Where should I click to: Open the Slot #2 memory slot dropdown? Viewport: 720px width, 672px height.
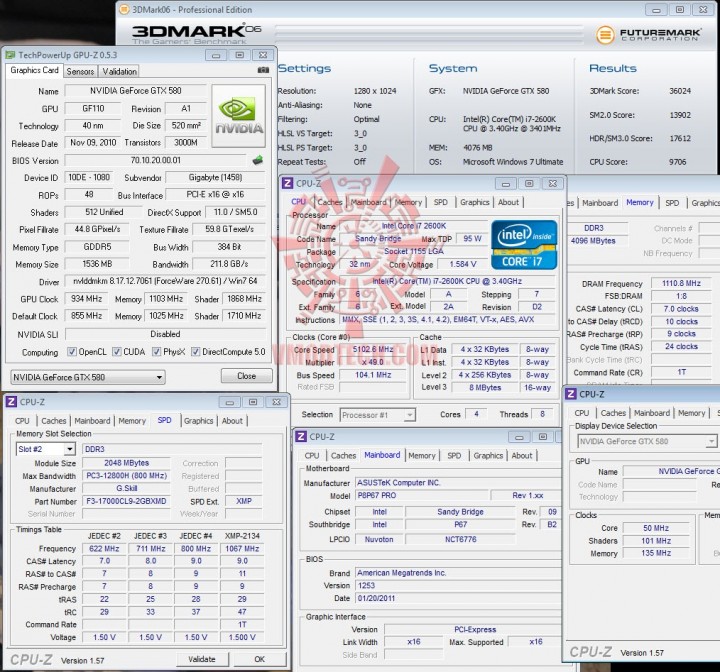point(45,449)
